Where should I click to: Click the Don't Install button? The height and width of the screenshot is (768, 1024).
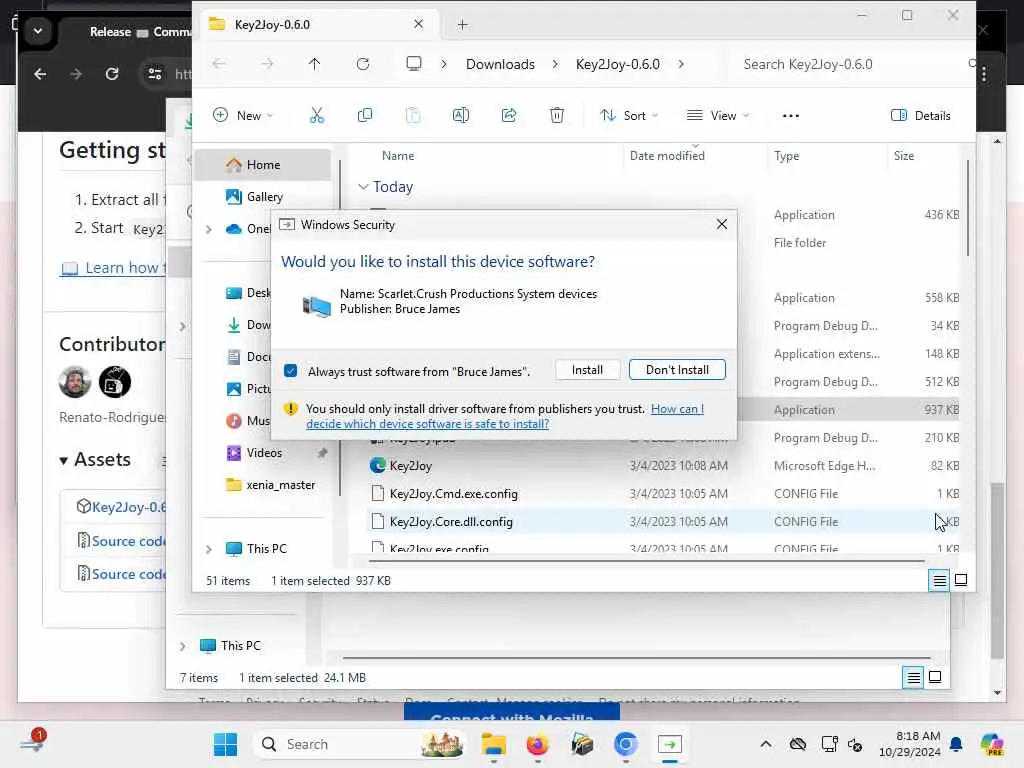point(677,370)
